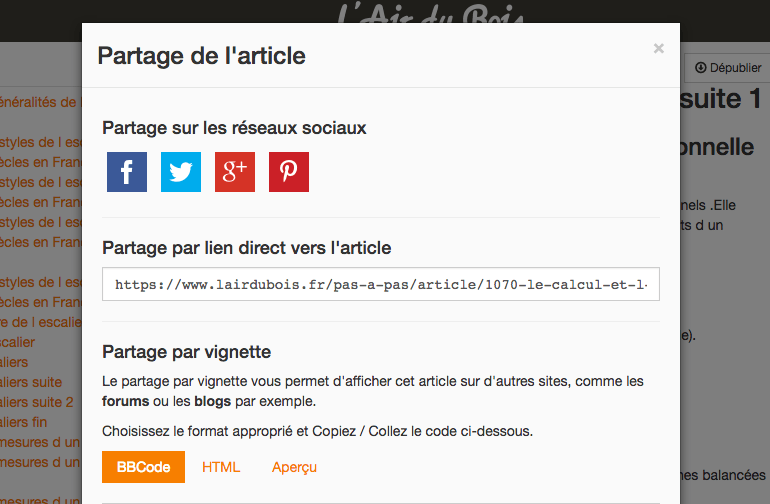
Task: Click the direct article link field
Action: (x=381, y=284)
